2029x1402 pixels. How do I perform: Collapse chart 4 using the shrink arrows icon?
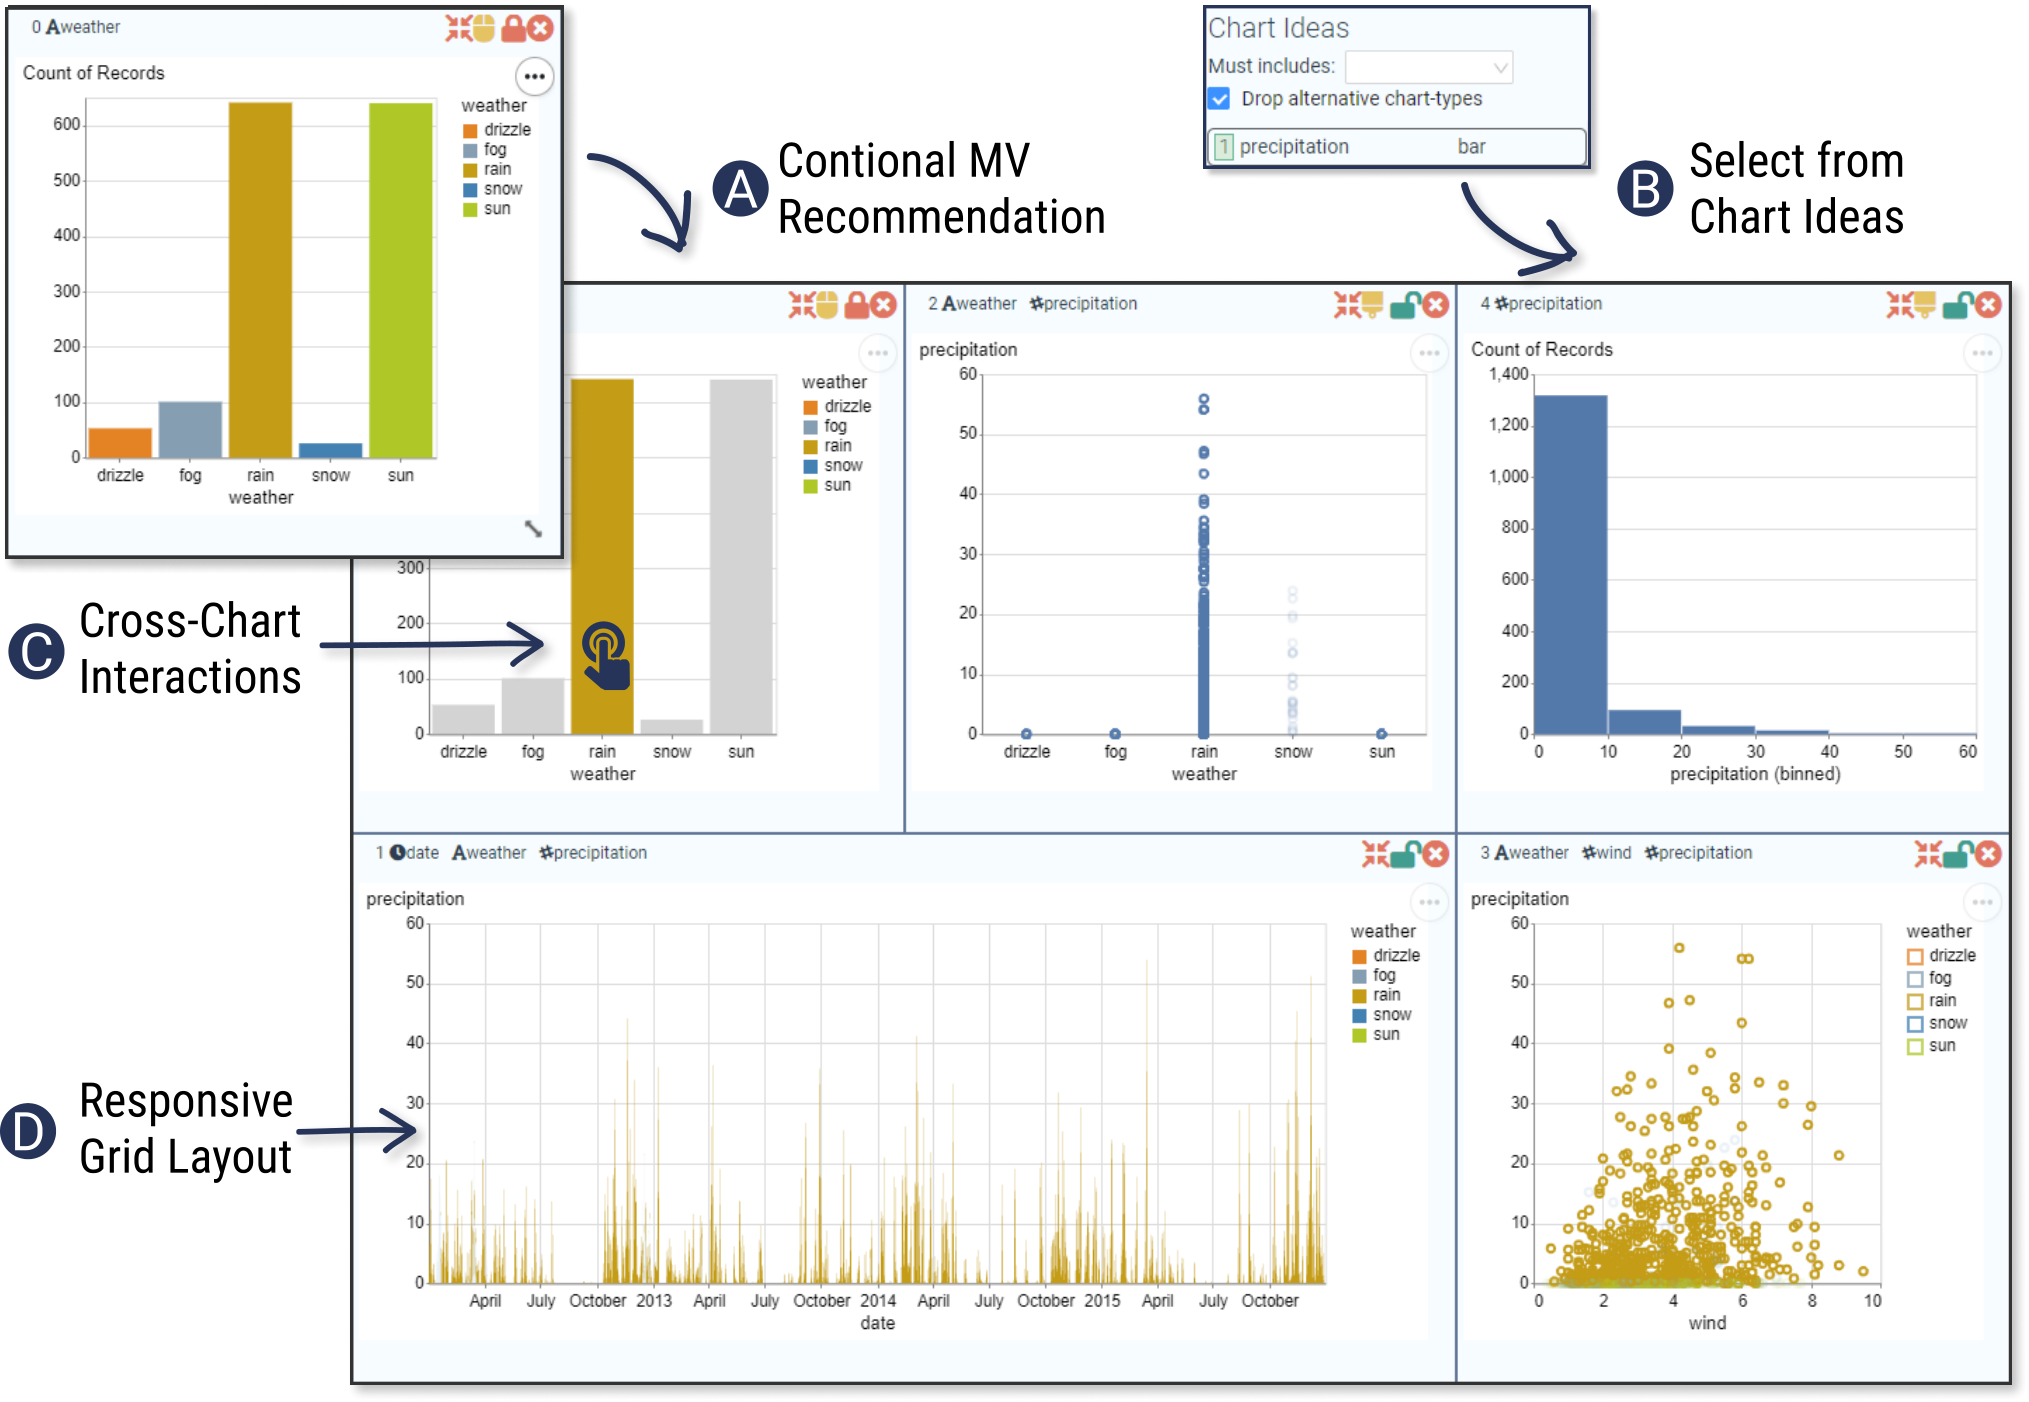pos(1899,305)
